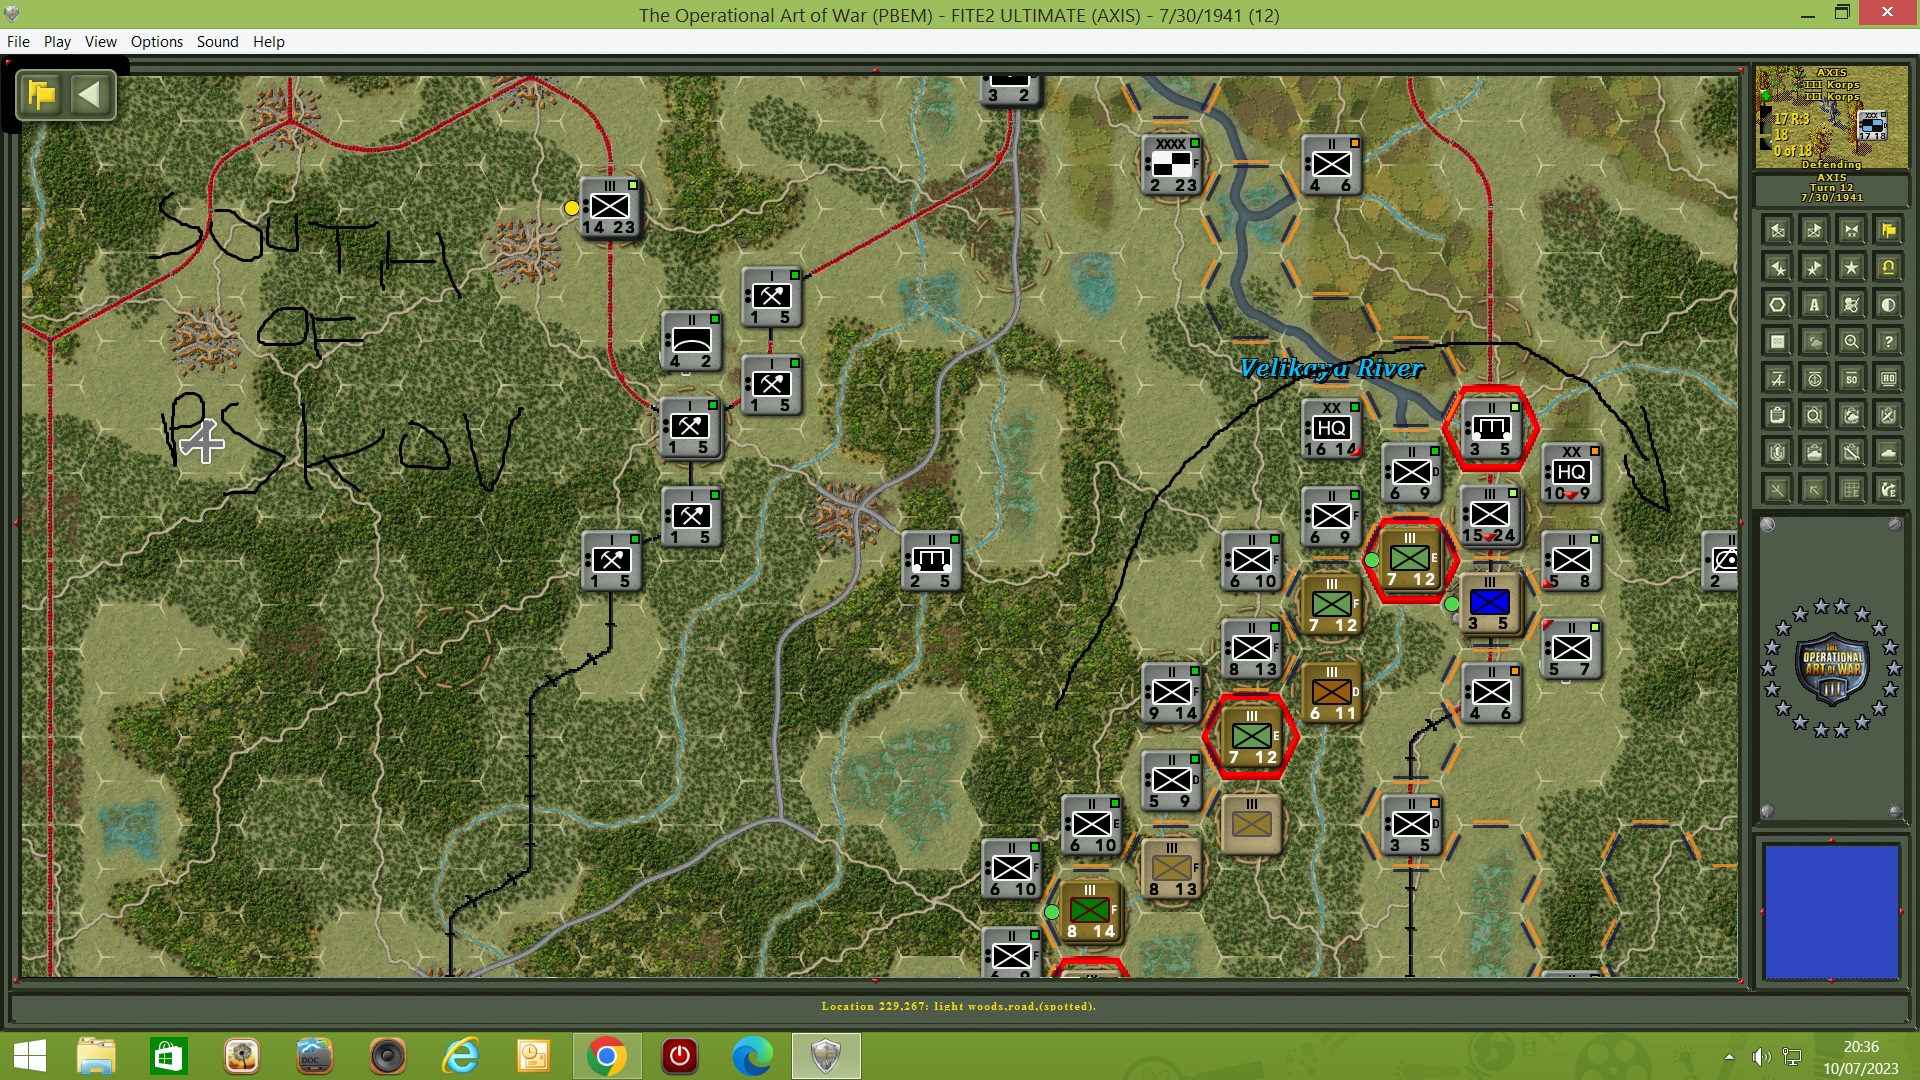The image size is (1920, 1080).
Task: Click the HQ display icon
Action: coord(1888,378)
